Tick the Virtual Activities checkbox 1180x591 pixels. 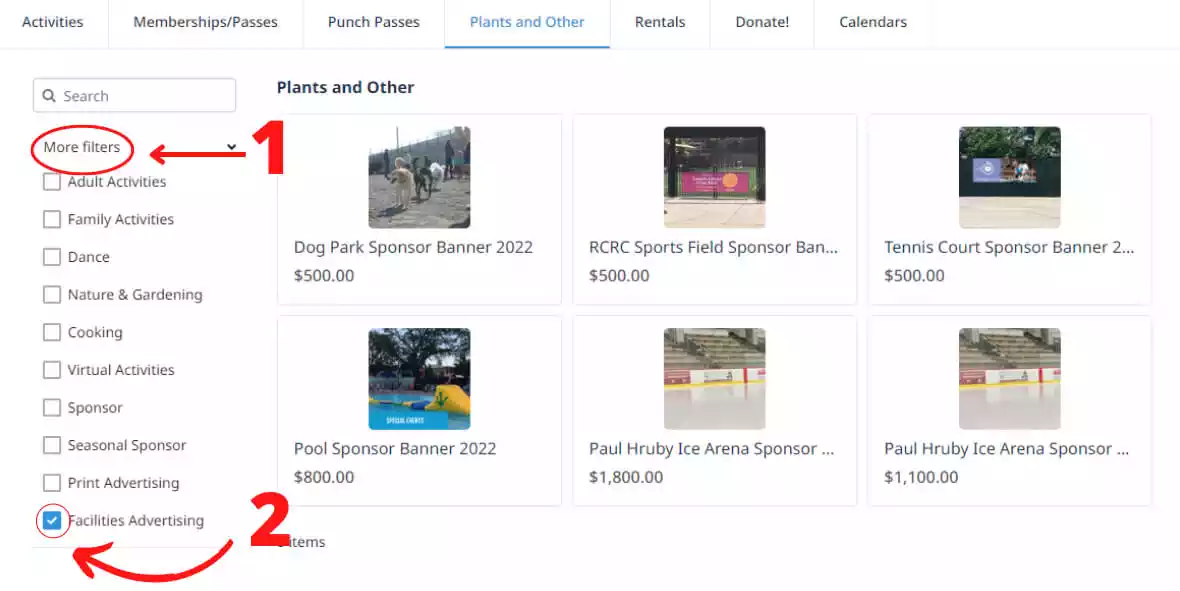click(52, 370)
